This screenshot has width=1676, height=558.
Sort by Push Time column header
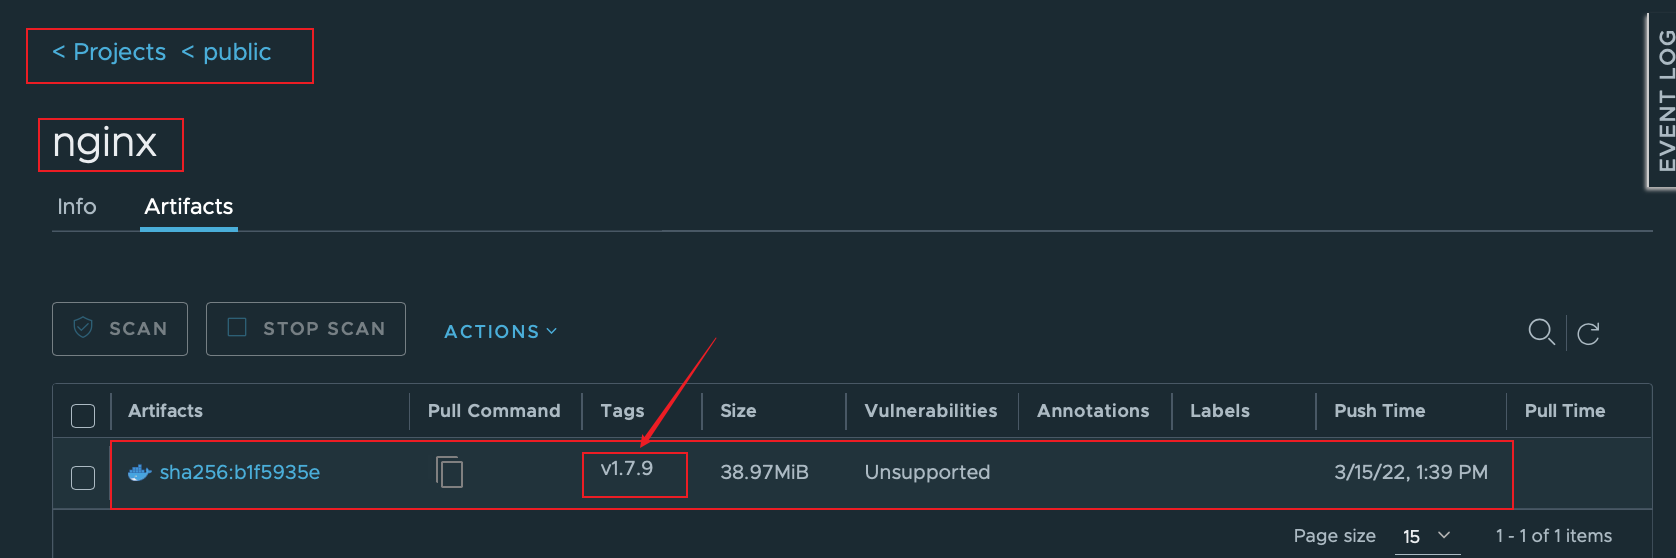point(1379,411)
